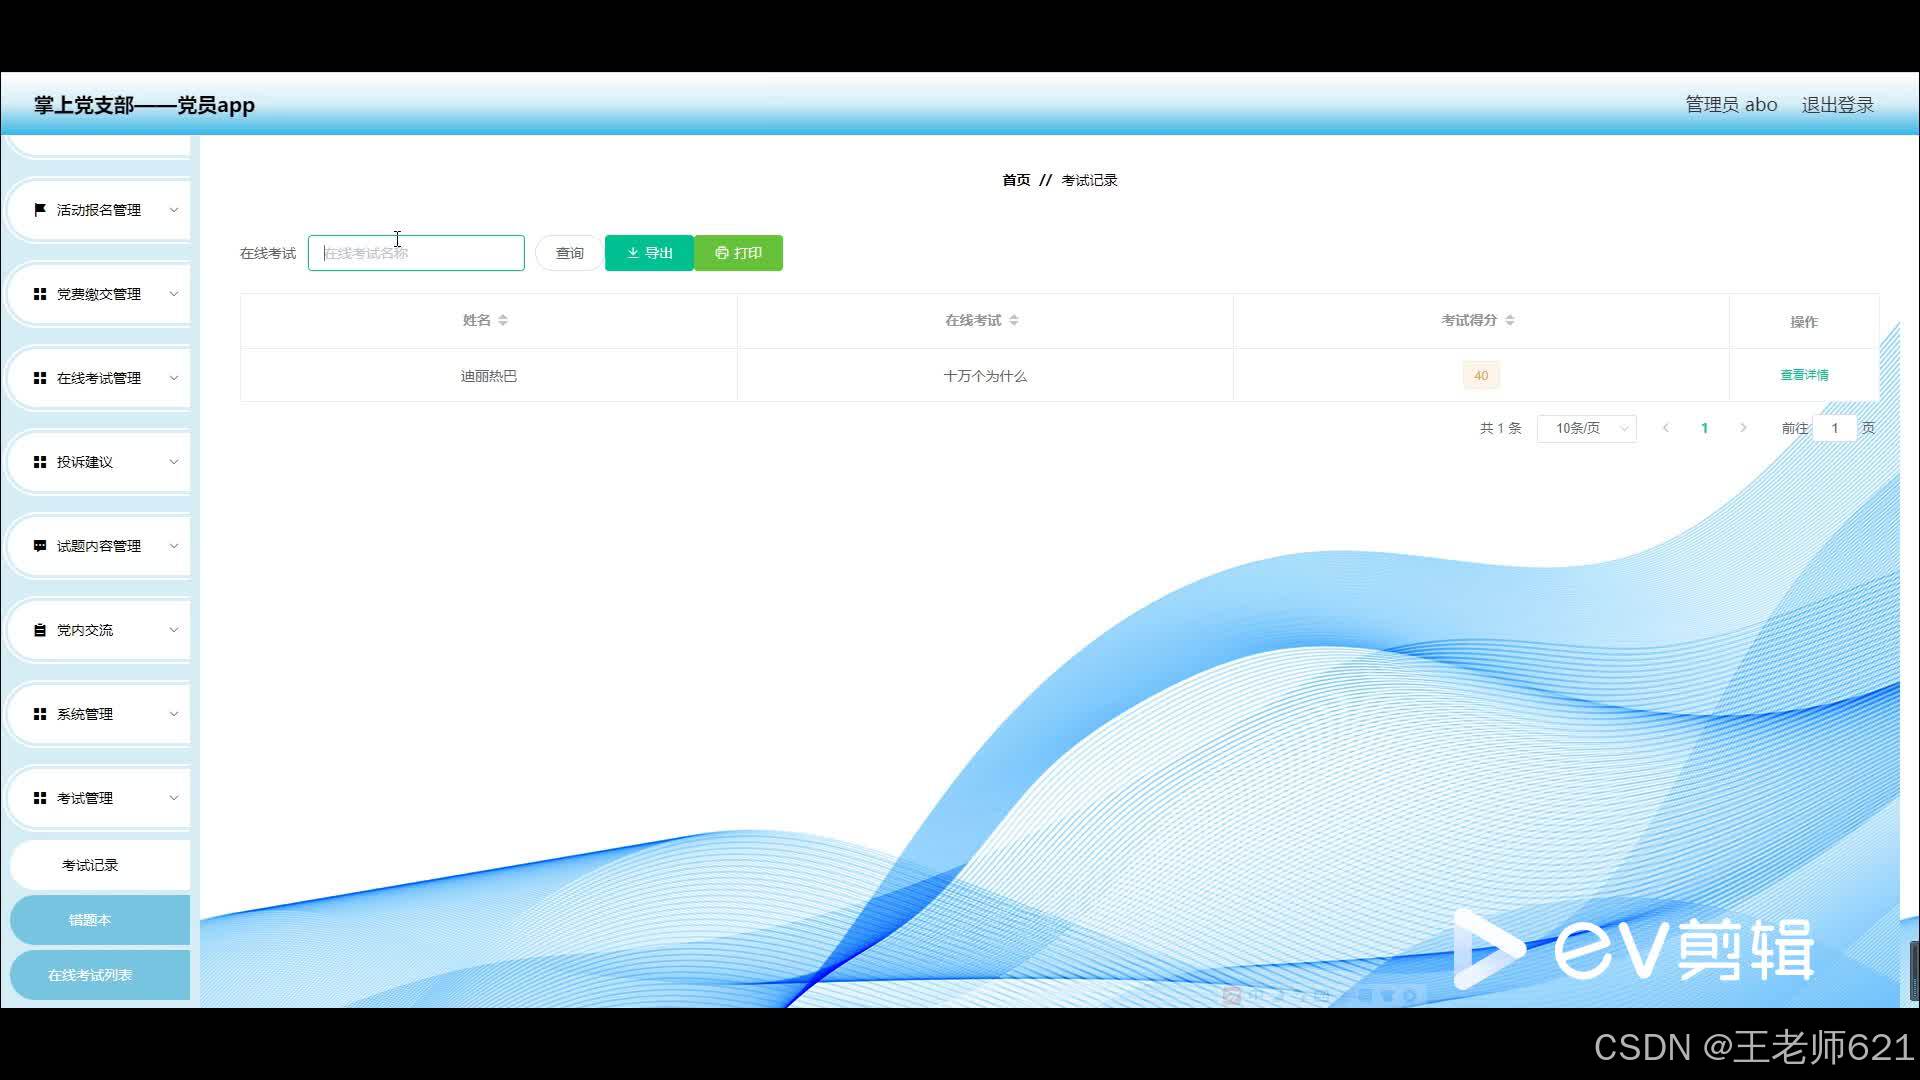1920x1080 pixels.
Task: Click 退出登录 to log out
Action: tap(1837, 105)
